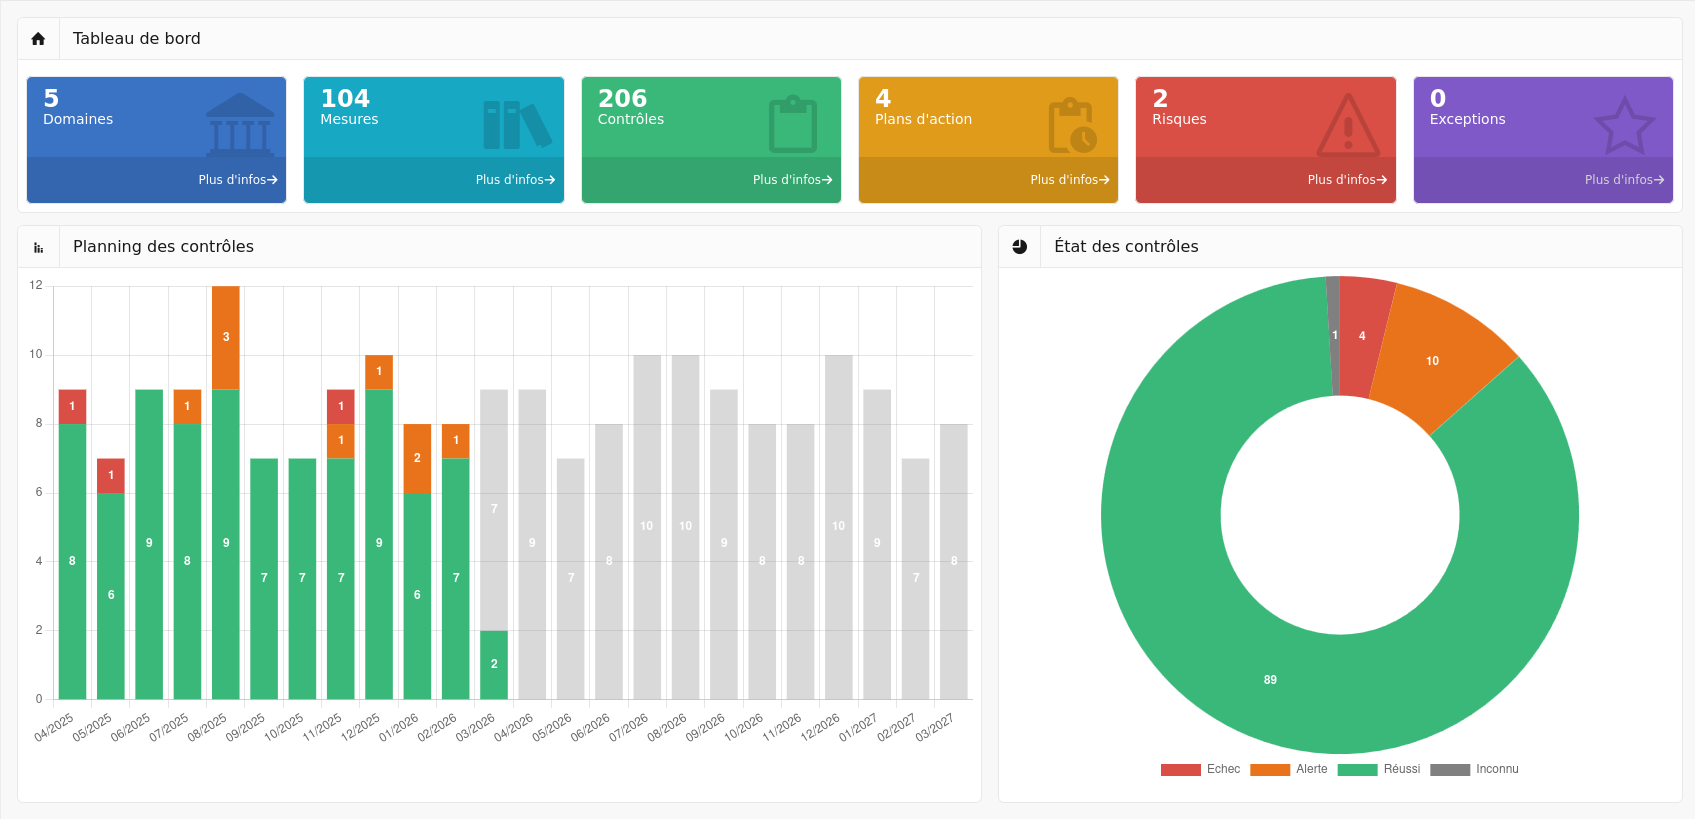Toggle the Réussi series in legend
The image size is (1695, 819).
pos(1379,769)
